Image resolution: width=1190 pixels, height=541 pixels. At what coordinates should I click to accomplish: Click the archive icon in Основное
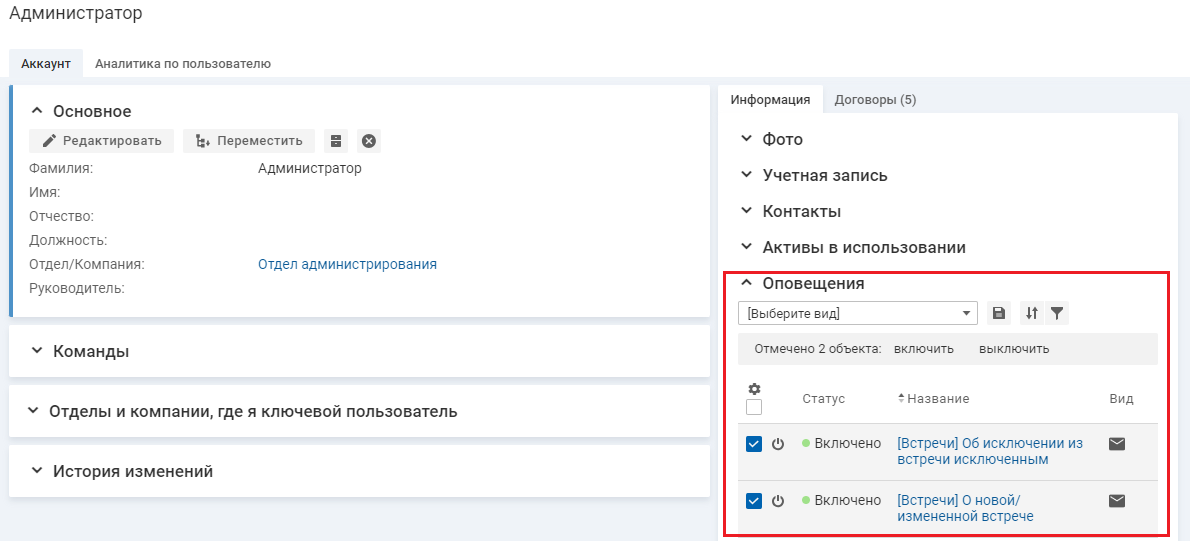[336, 141]
